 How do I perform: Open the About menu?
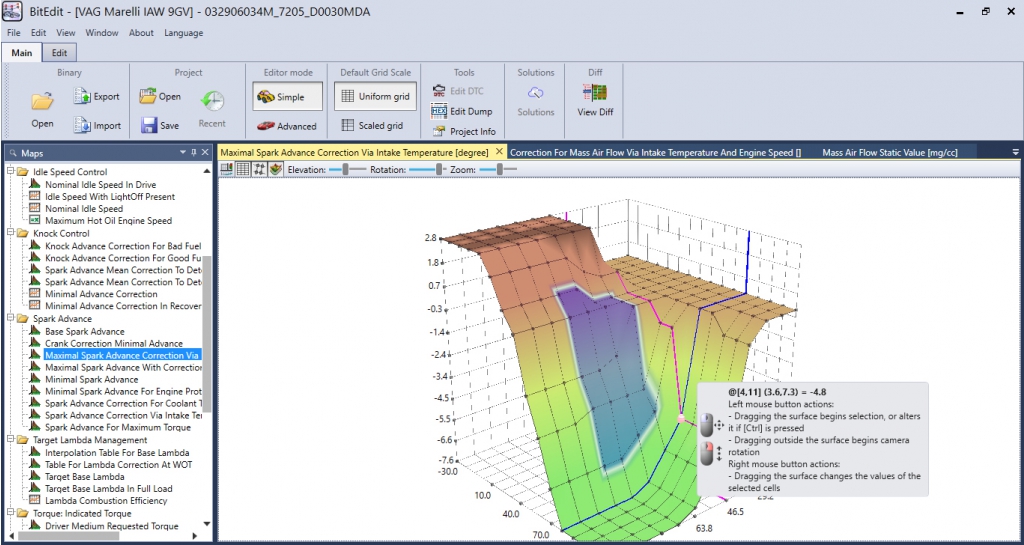(x=141, y=33)
